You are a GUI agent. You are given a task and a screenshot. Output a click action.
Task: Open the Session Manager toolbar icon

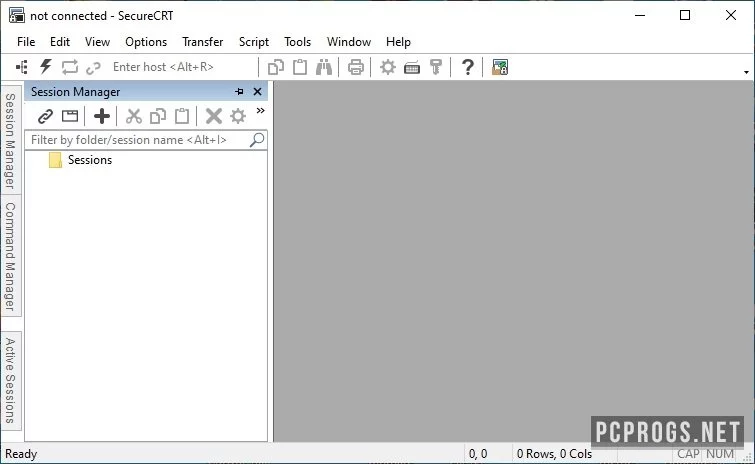(x=22, y=67)
